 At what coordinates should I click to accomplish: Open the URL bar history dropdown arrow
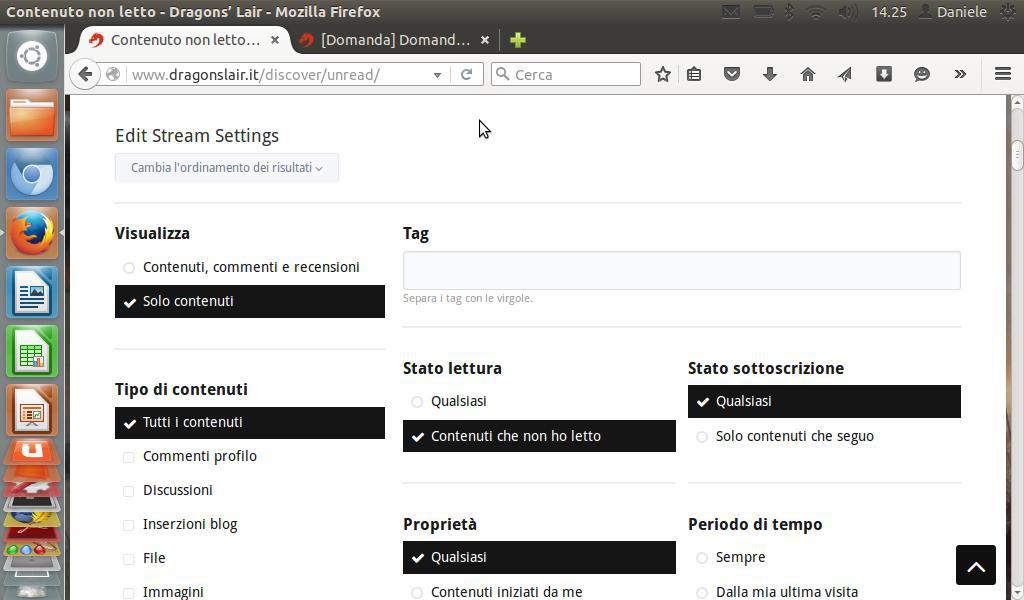[437, 75]
